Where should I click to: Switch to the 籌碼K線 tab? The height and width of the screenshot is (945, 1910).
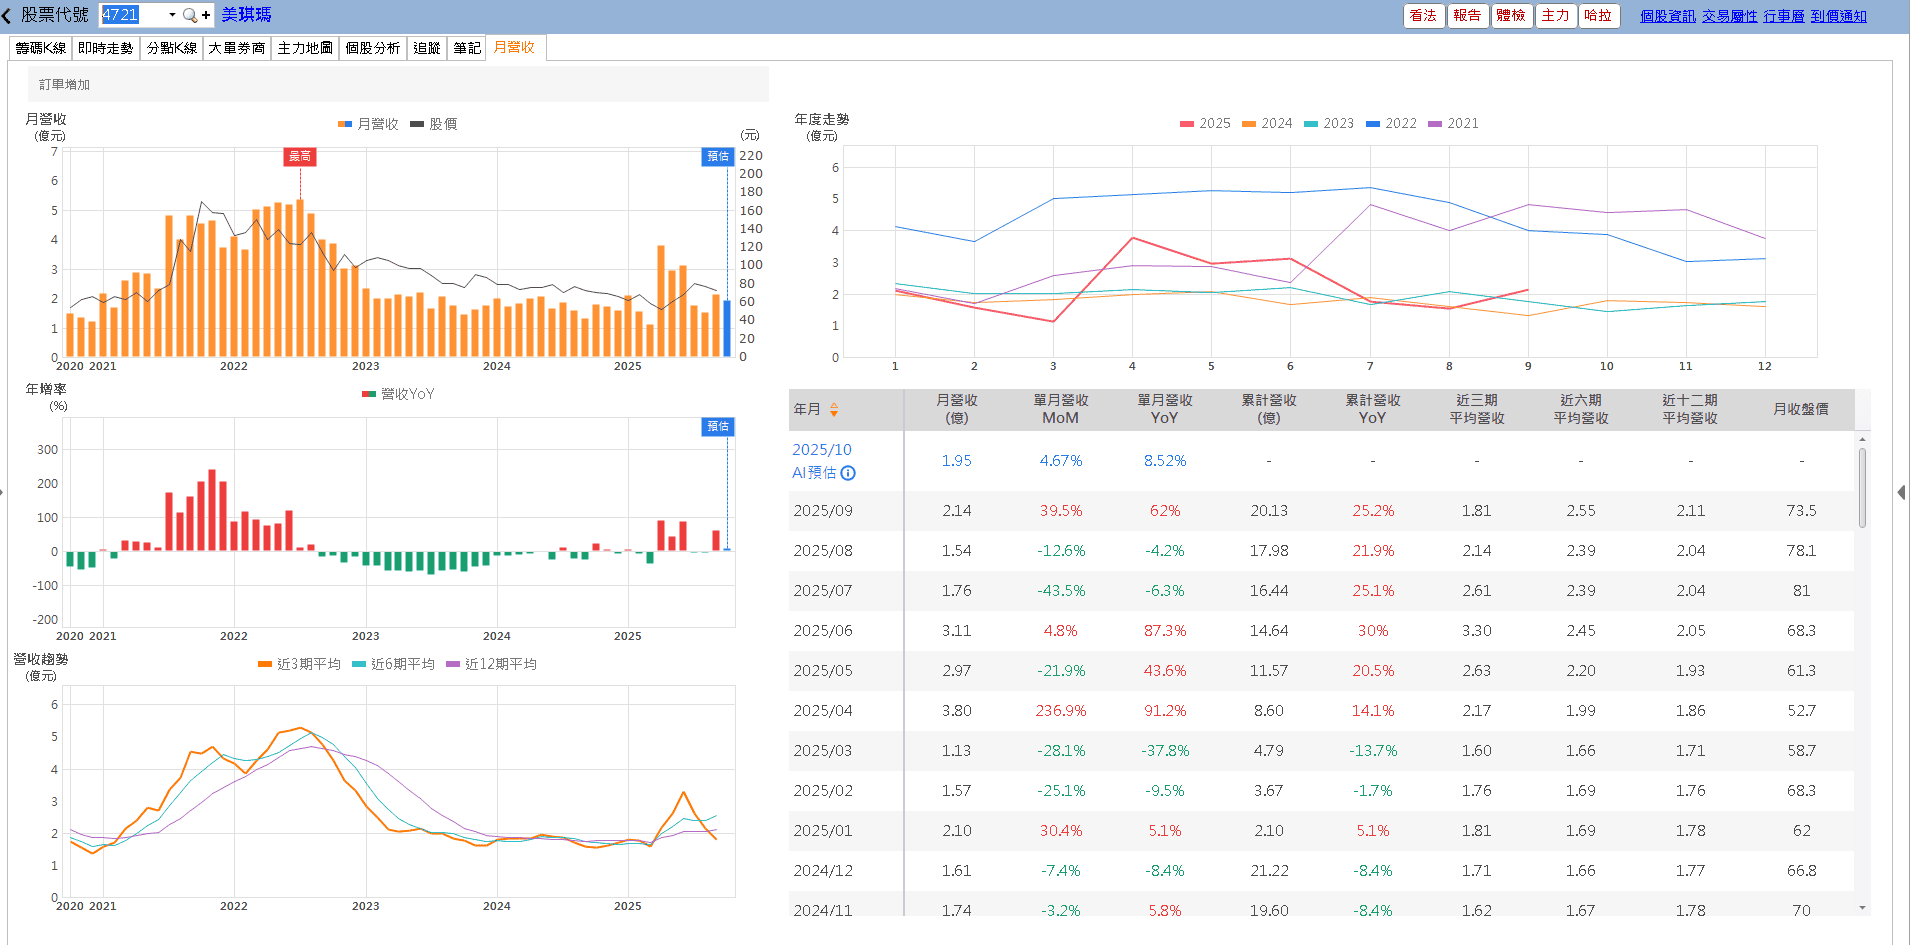click(x=41, y=48)
